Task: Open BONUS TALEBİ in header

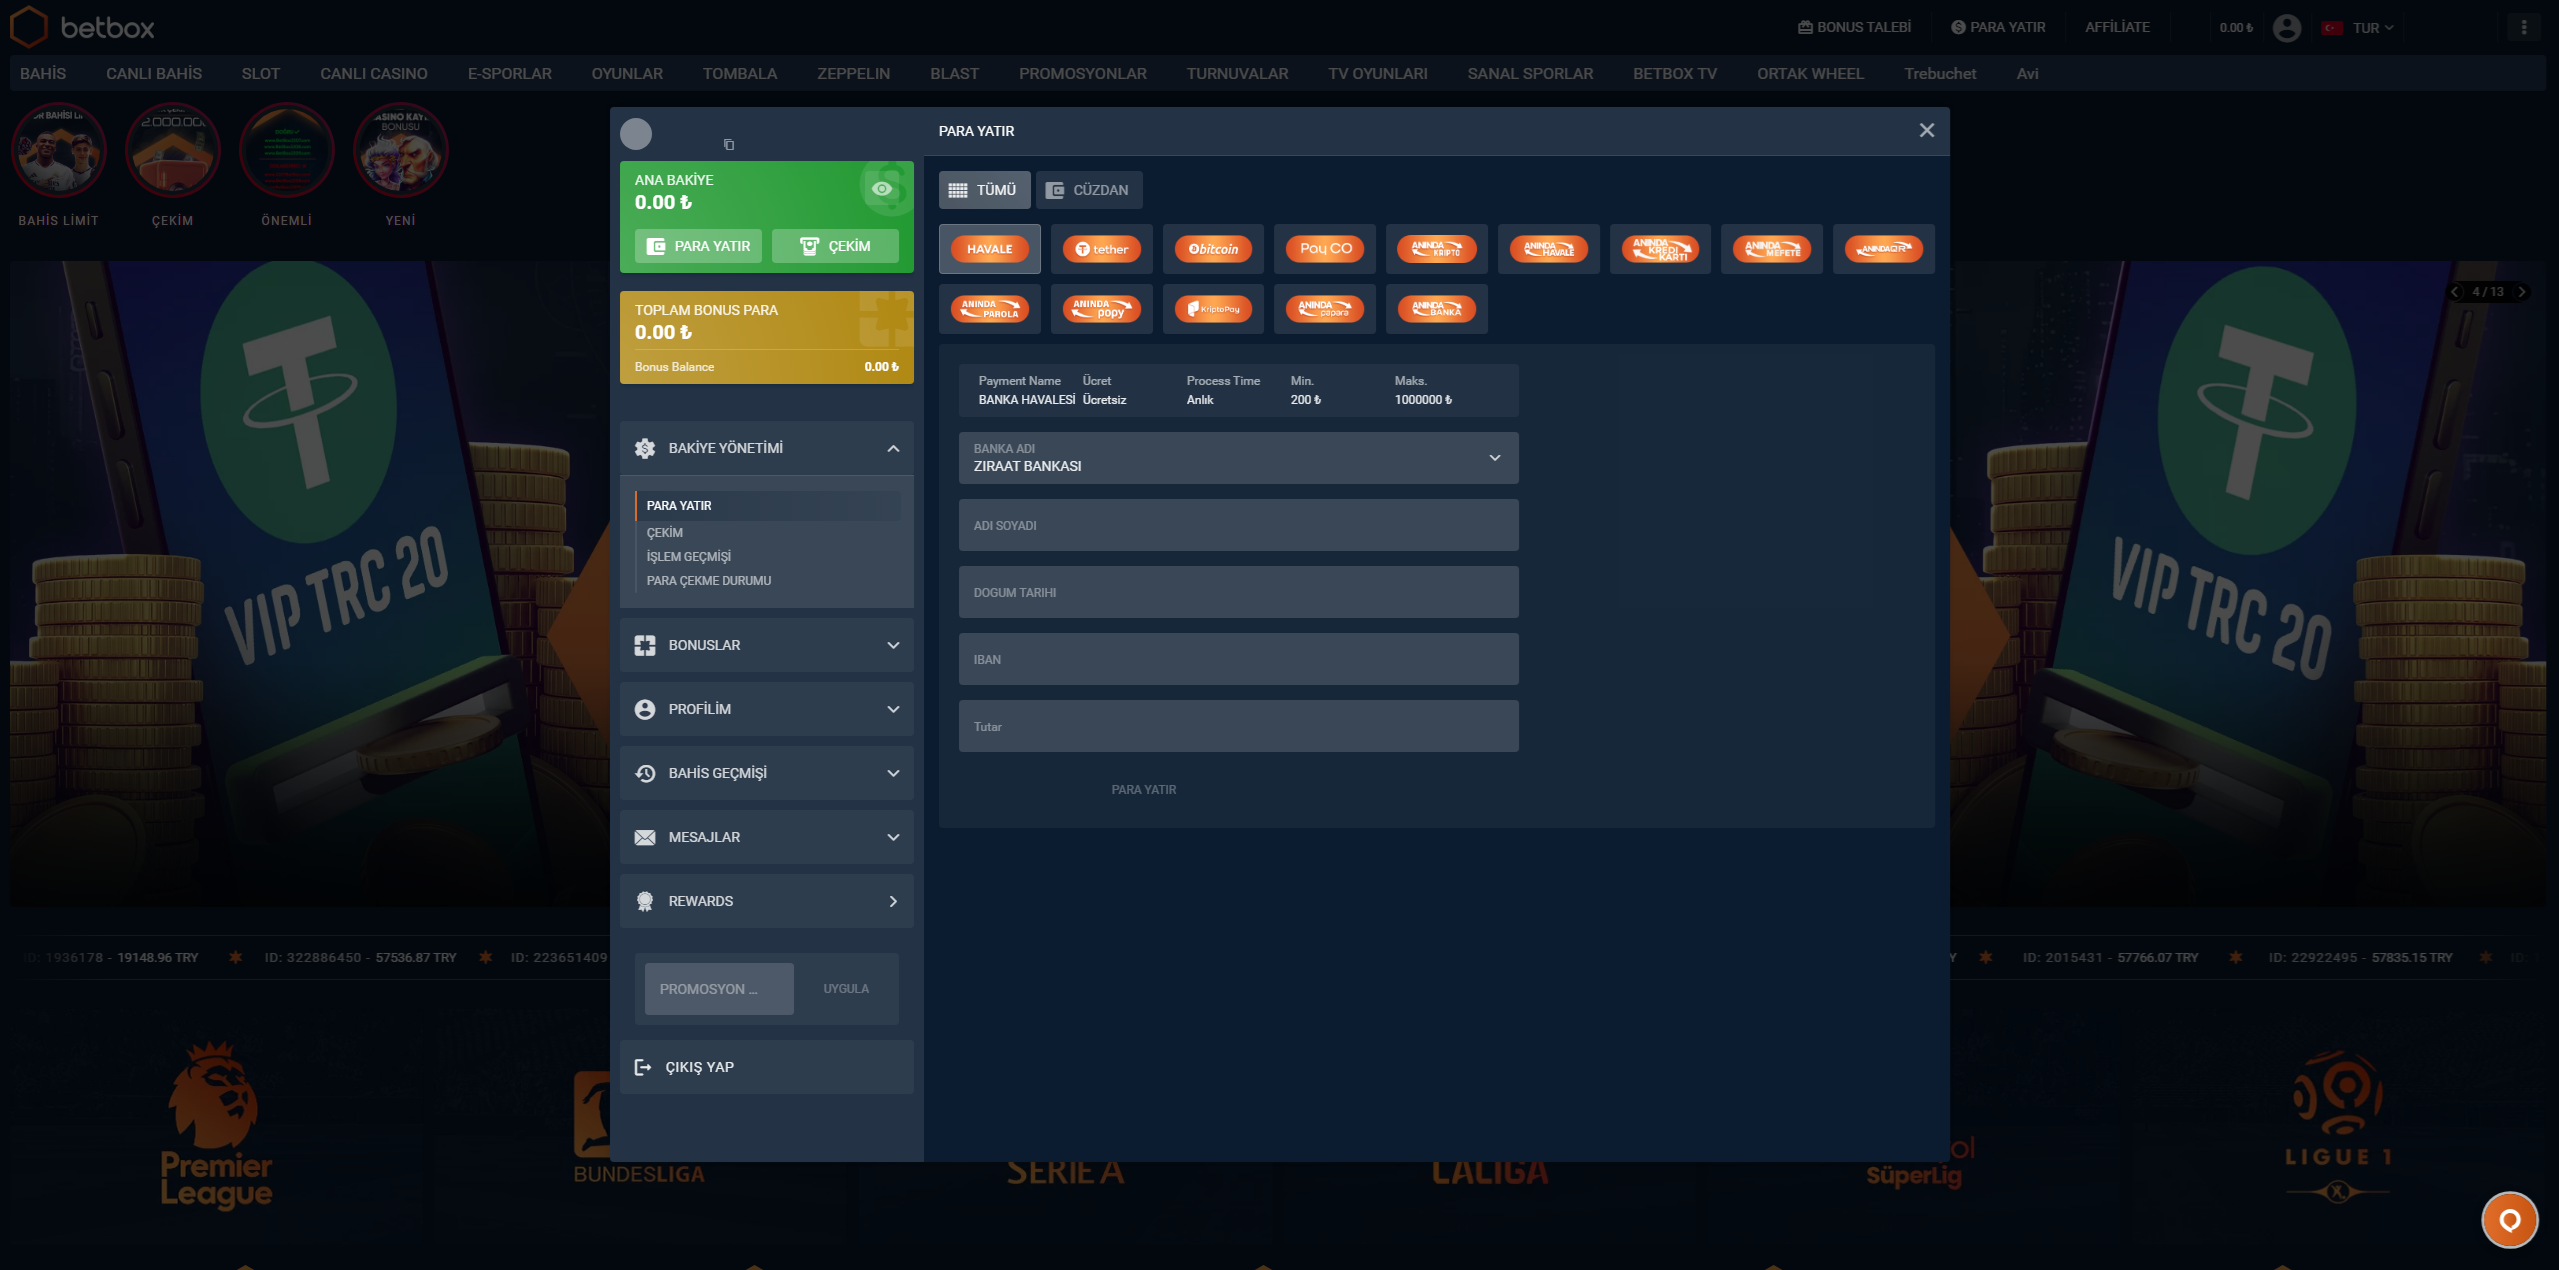Action: (x=1854, y=27)
